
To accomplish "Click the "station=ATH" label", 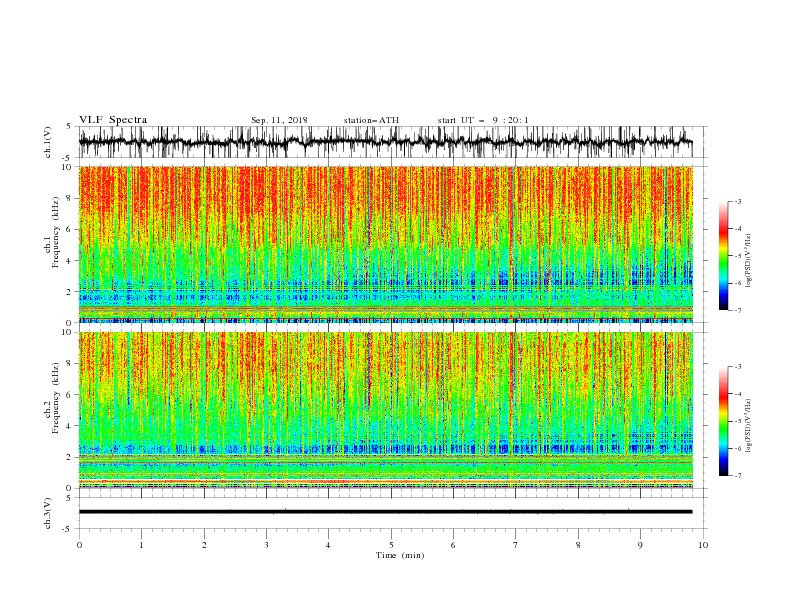I will click(371, 120).
